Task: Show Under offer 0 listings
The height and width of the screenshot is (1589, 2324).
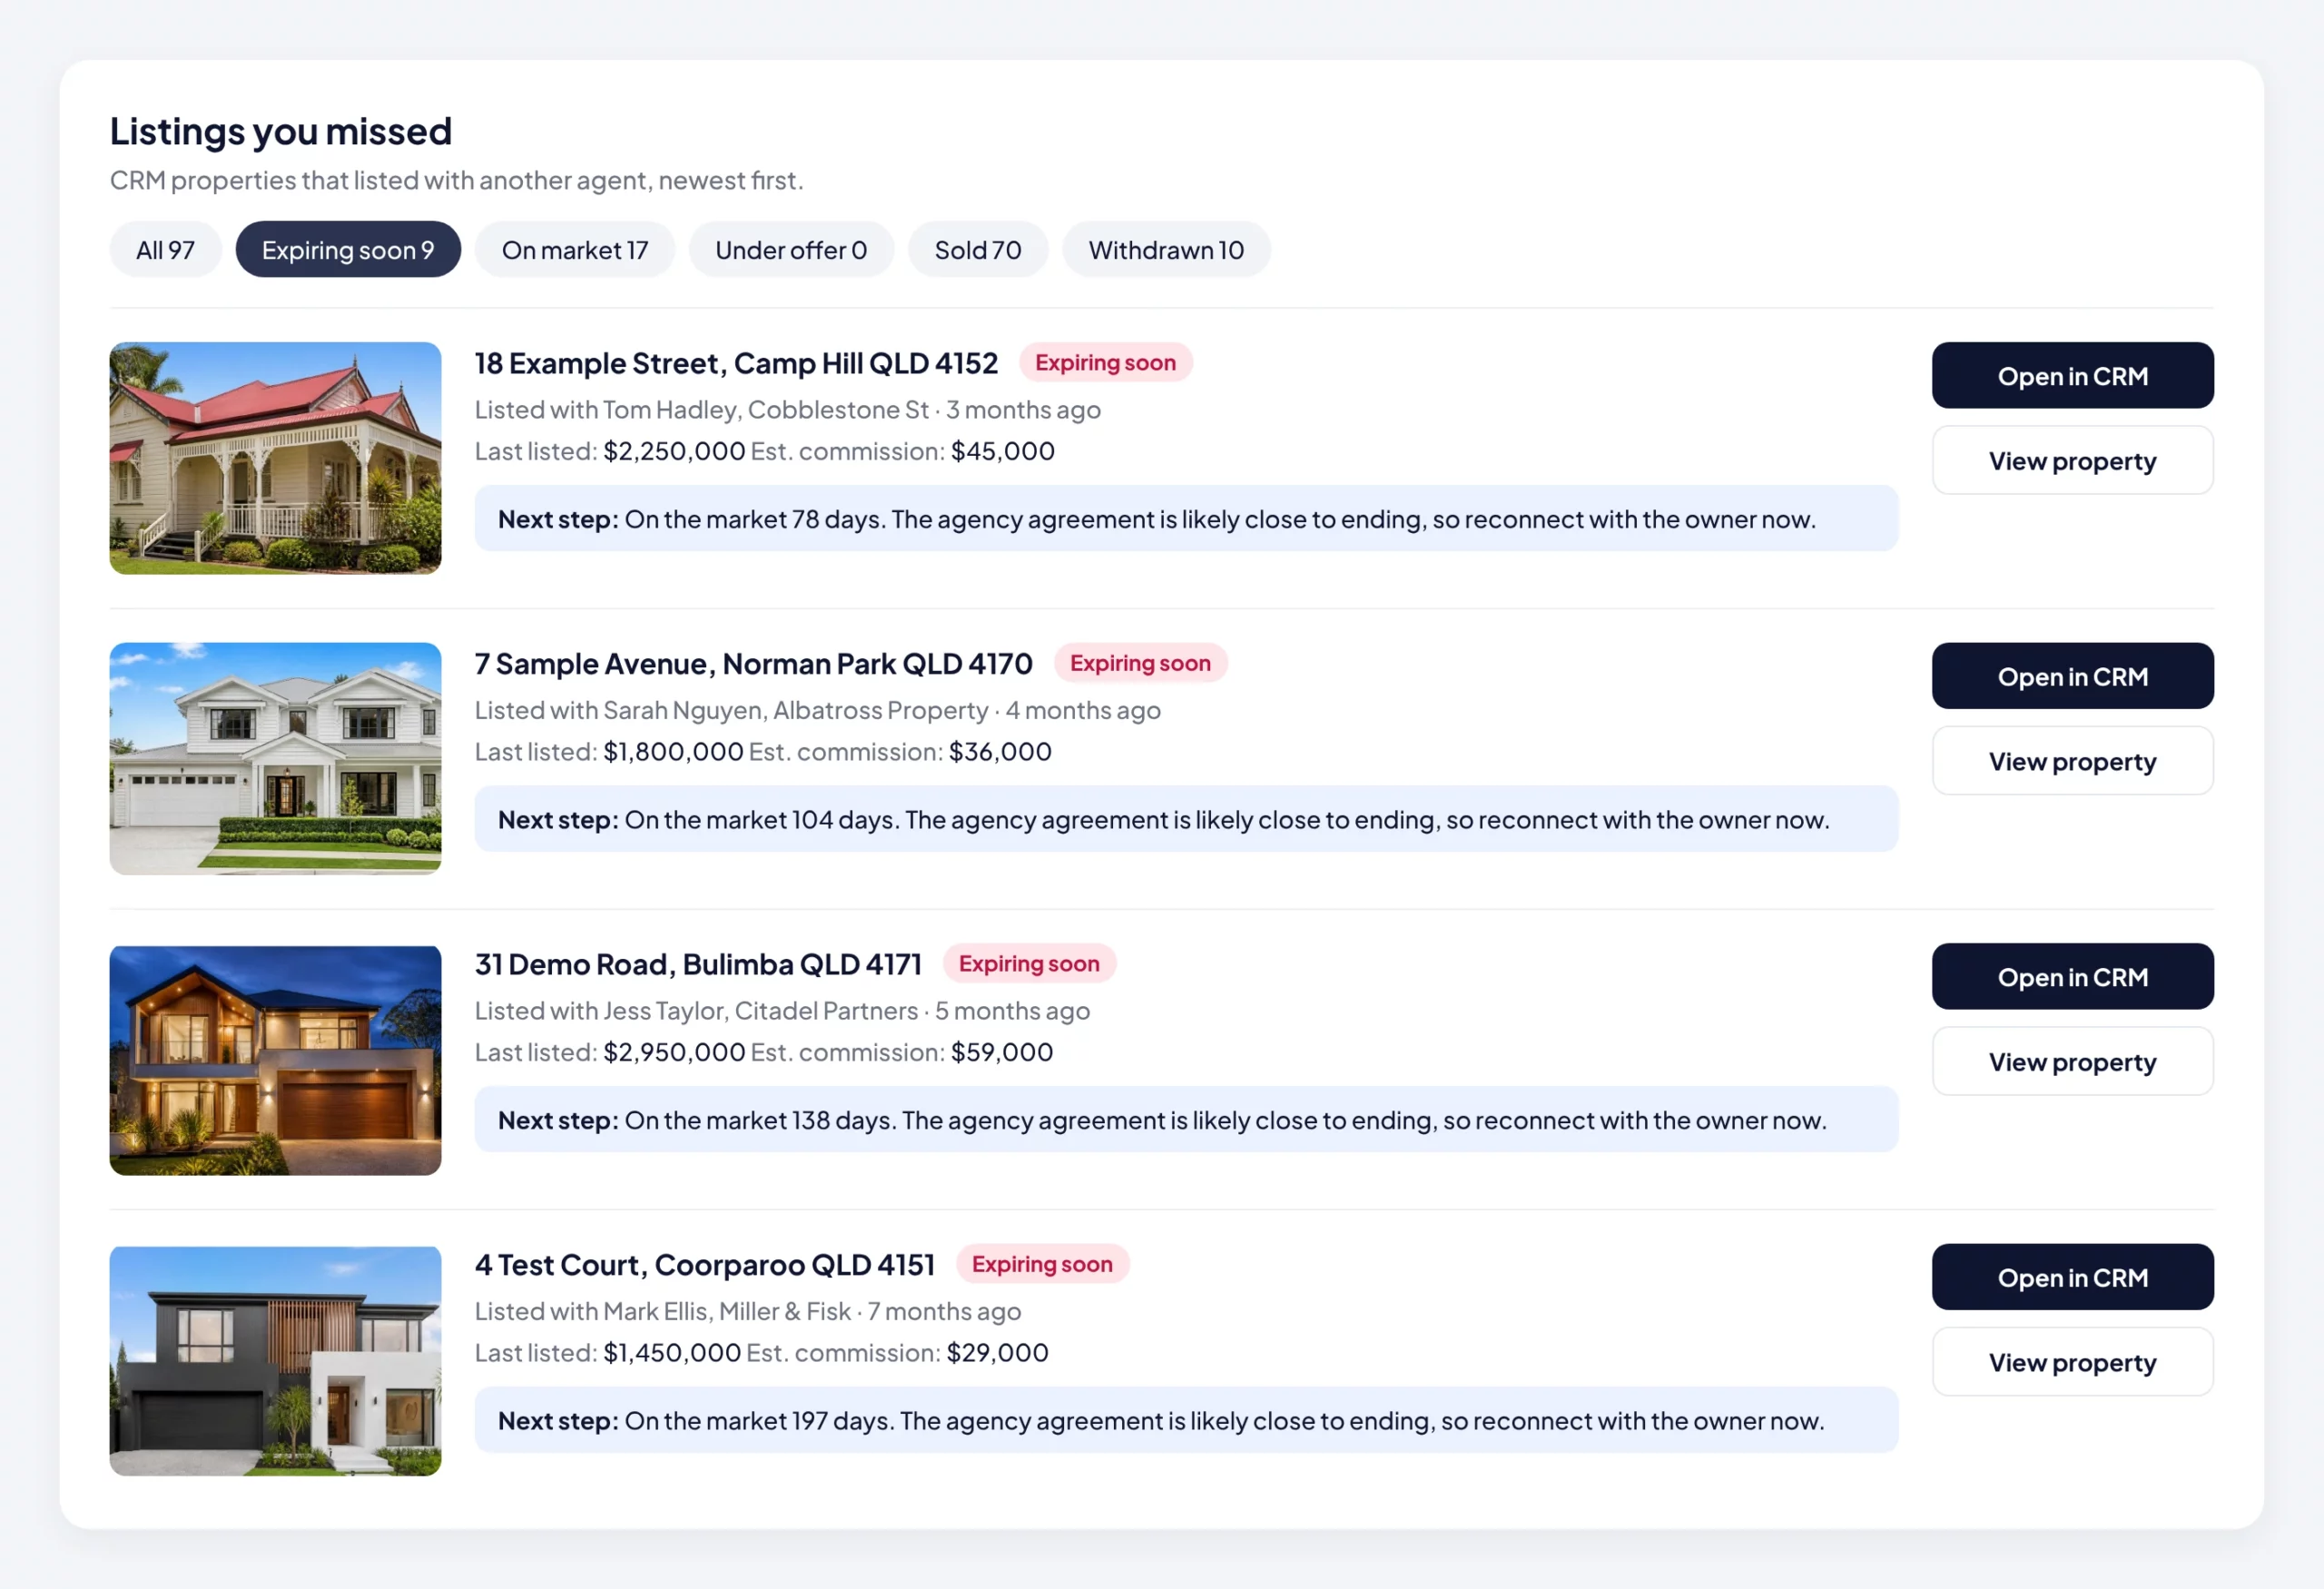Action: coord(791,250)
